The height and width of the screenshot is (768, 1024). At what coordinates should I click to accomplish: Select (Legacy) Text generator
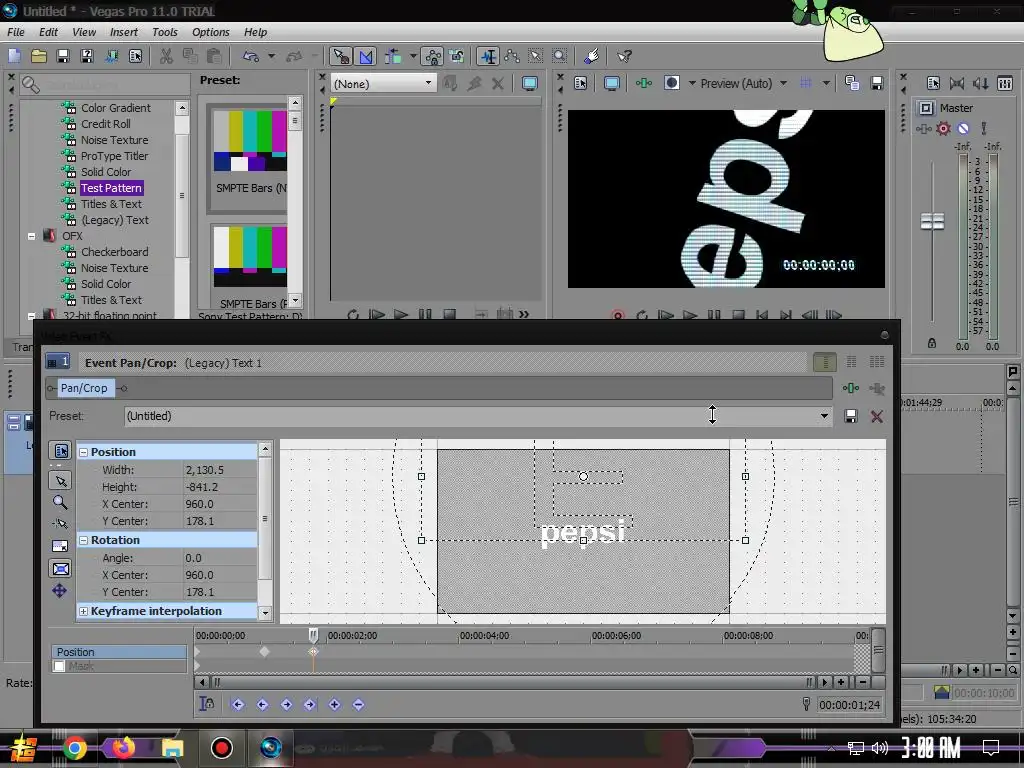tap(115, 220)
